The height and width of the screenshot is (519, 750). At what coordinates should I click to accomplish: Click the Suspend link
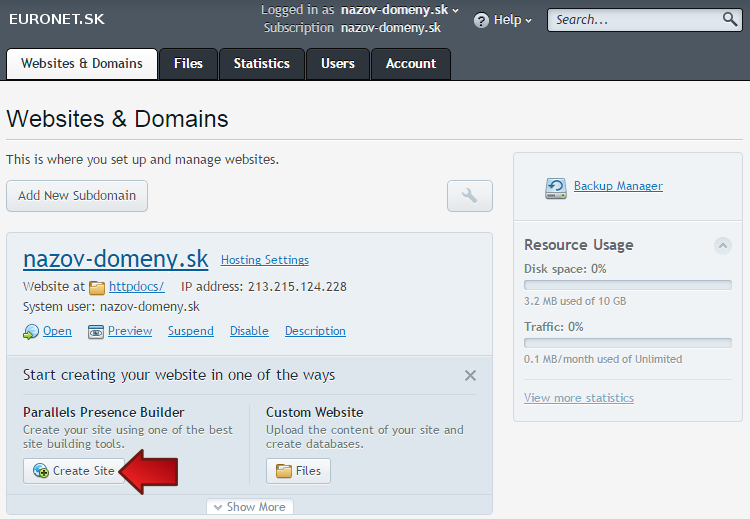coord(191,331)
